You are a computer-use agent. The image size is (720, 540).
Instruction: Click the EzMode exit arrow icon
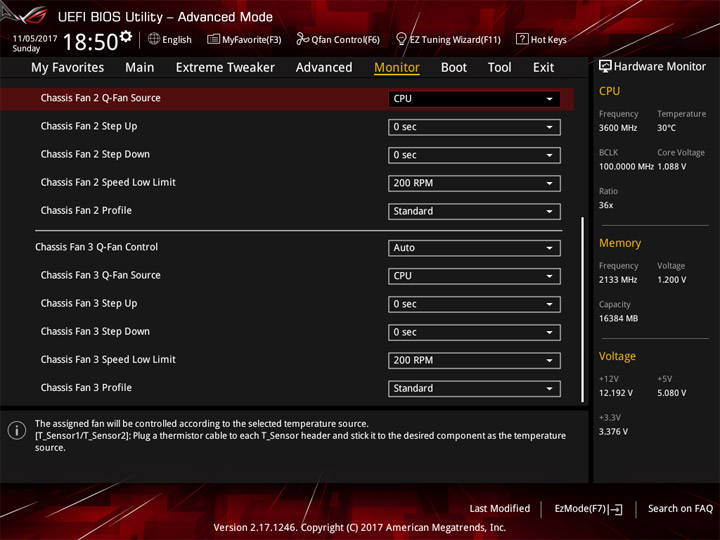click(x=616, y=509)
